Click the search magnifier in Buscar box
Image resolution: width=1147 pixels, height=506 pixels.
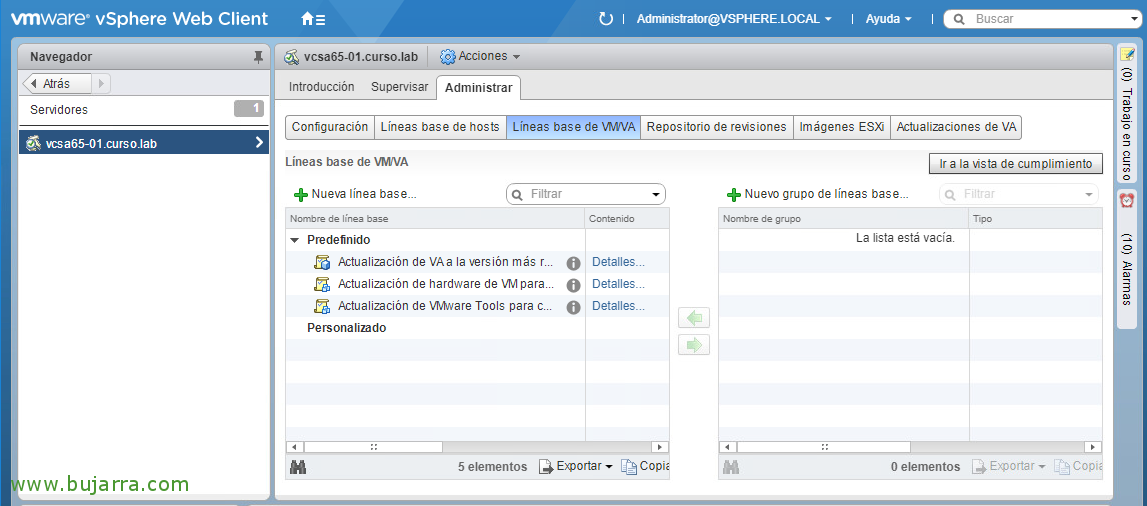click(959, 19)
